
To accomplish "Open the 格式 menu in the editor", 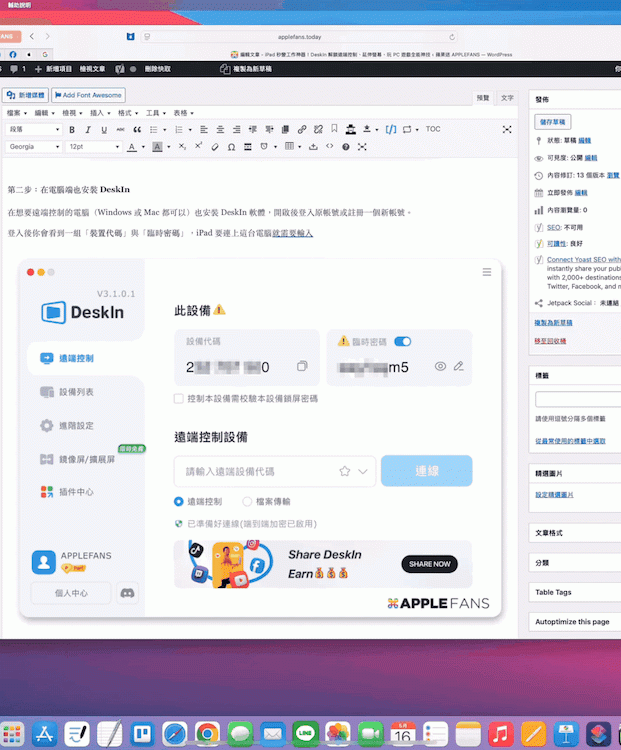I will 128,113.
